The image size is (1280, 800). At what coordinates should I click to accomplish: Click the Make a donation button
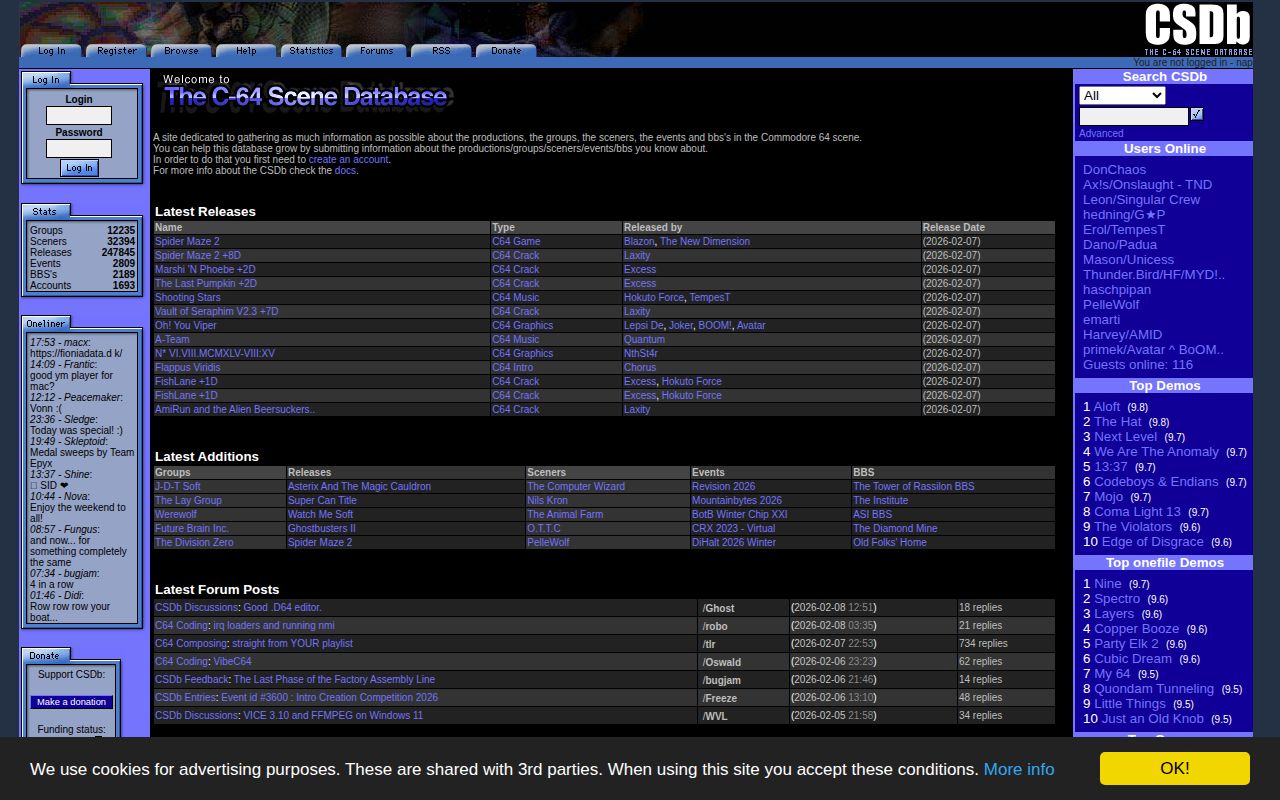[71, 701]
